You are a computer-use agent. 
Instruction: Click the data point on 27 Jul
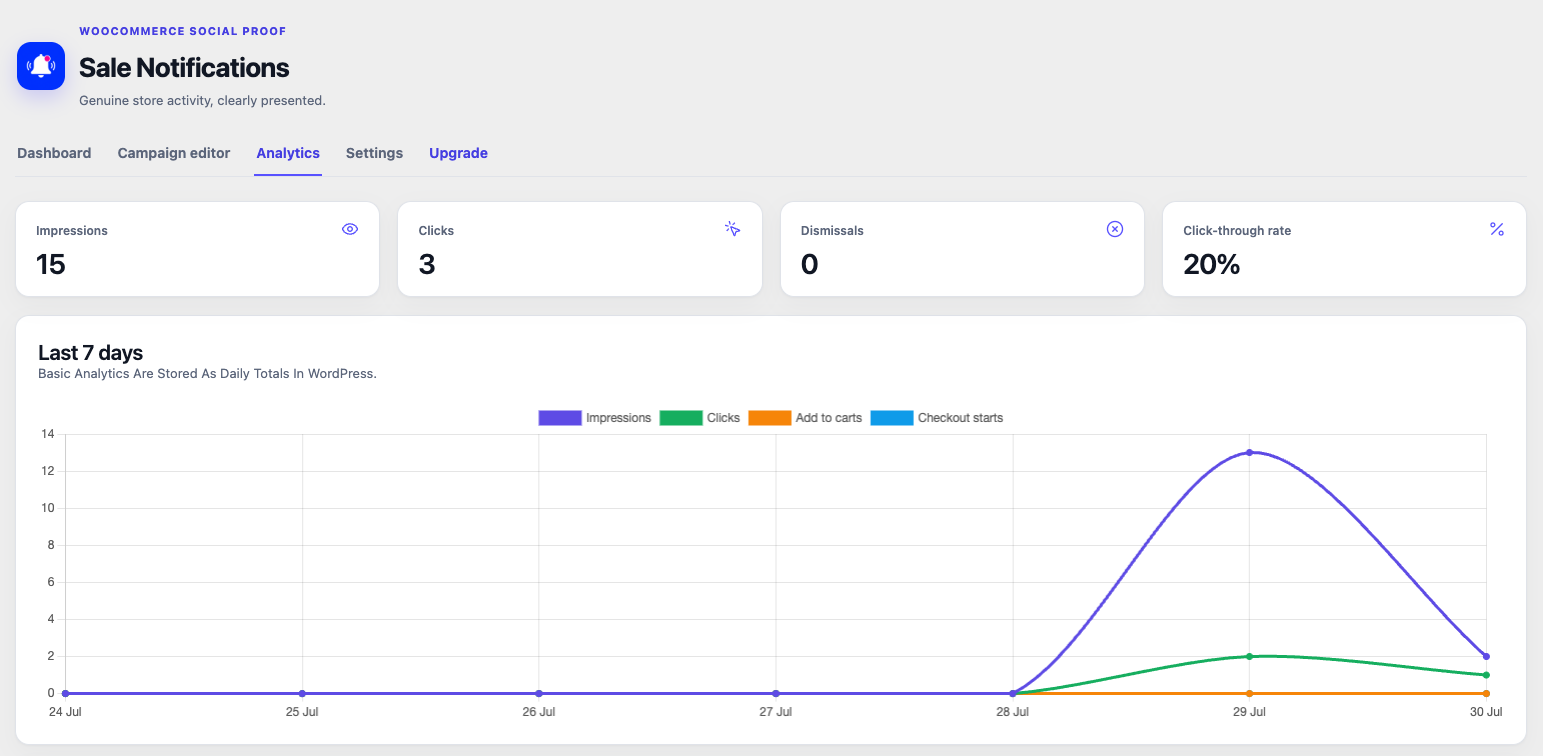[776, 693]
